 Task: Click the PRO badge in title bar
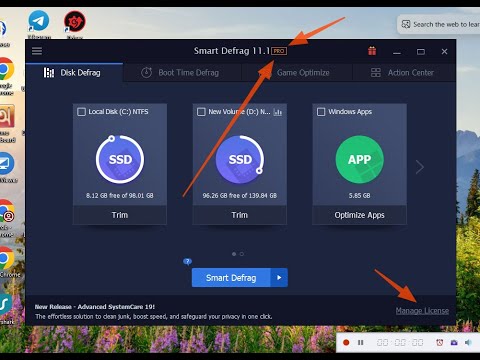(x=279, y=51)
